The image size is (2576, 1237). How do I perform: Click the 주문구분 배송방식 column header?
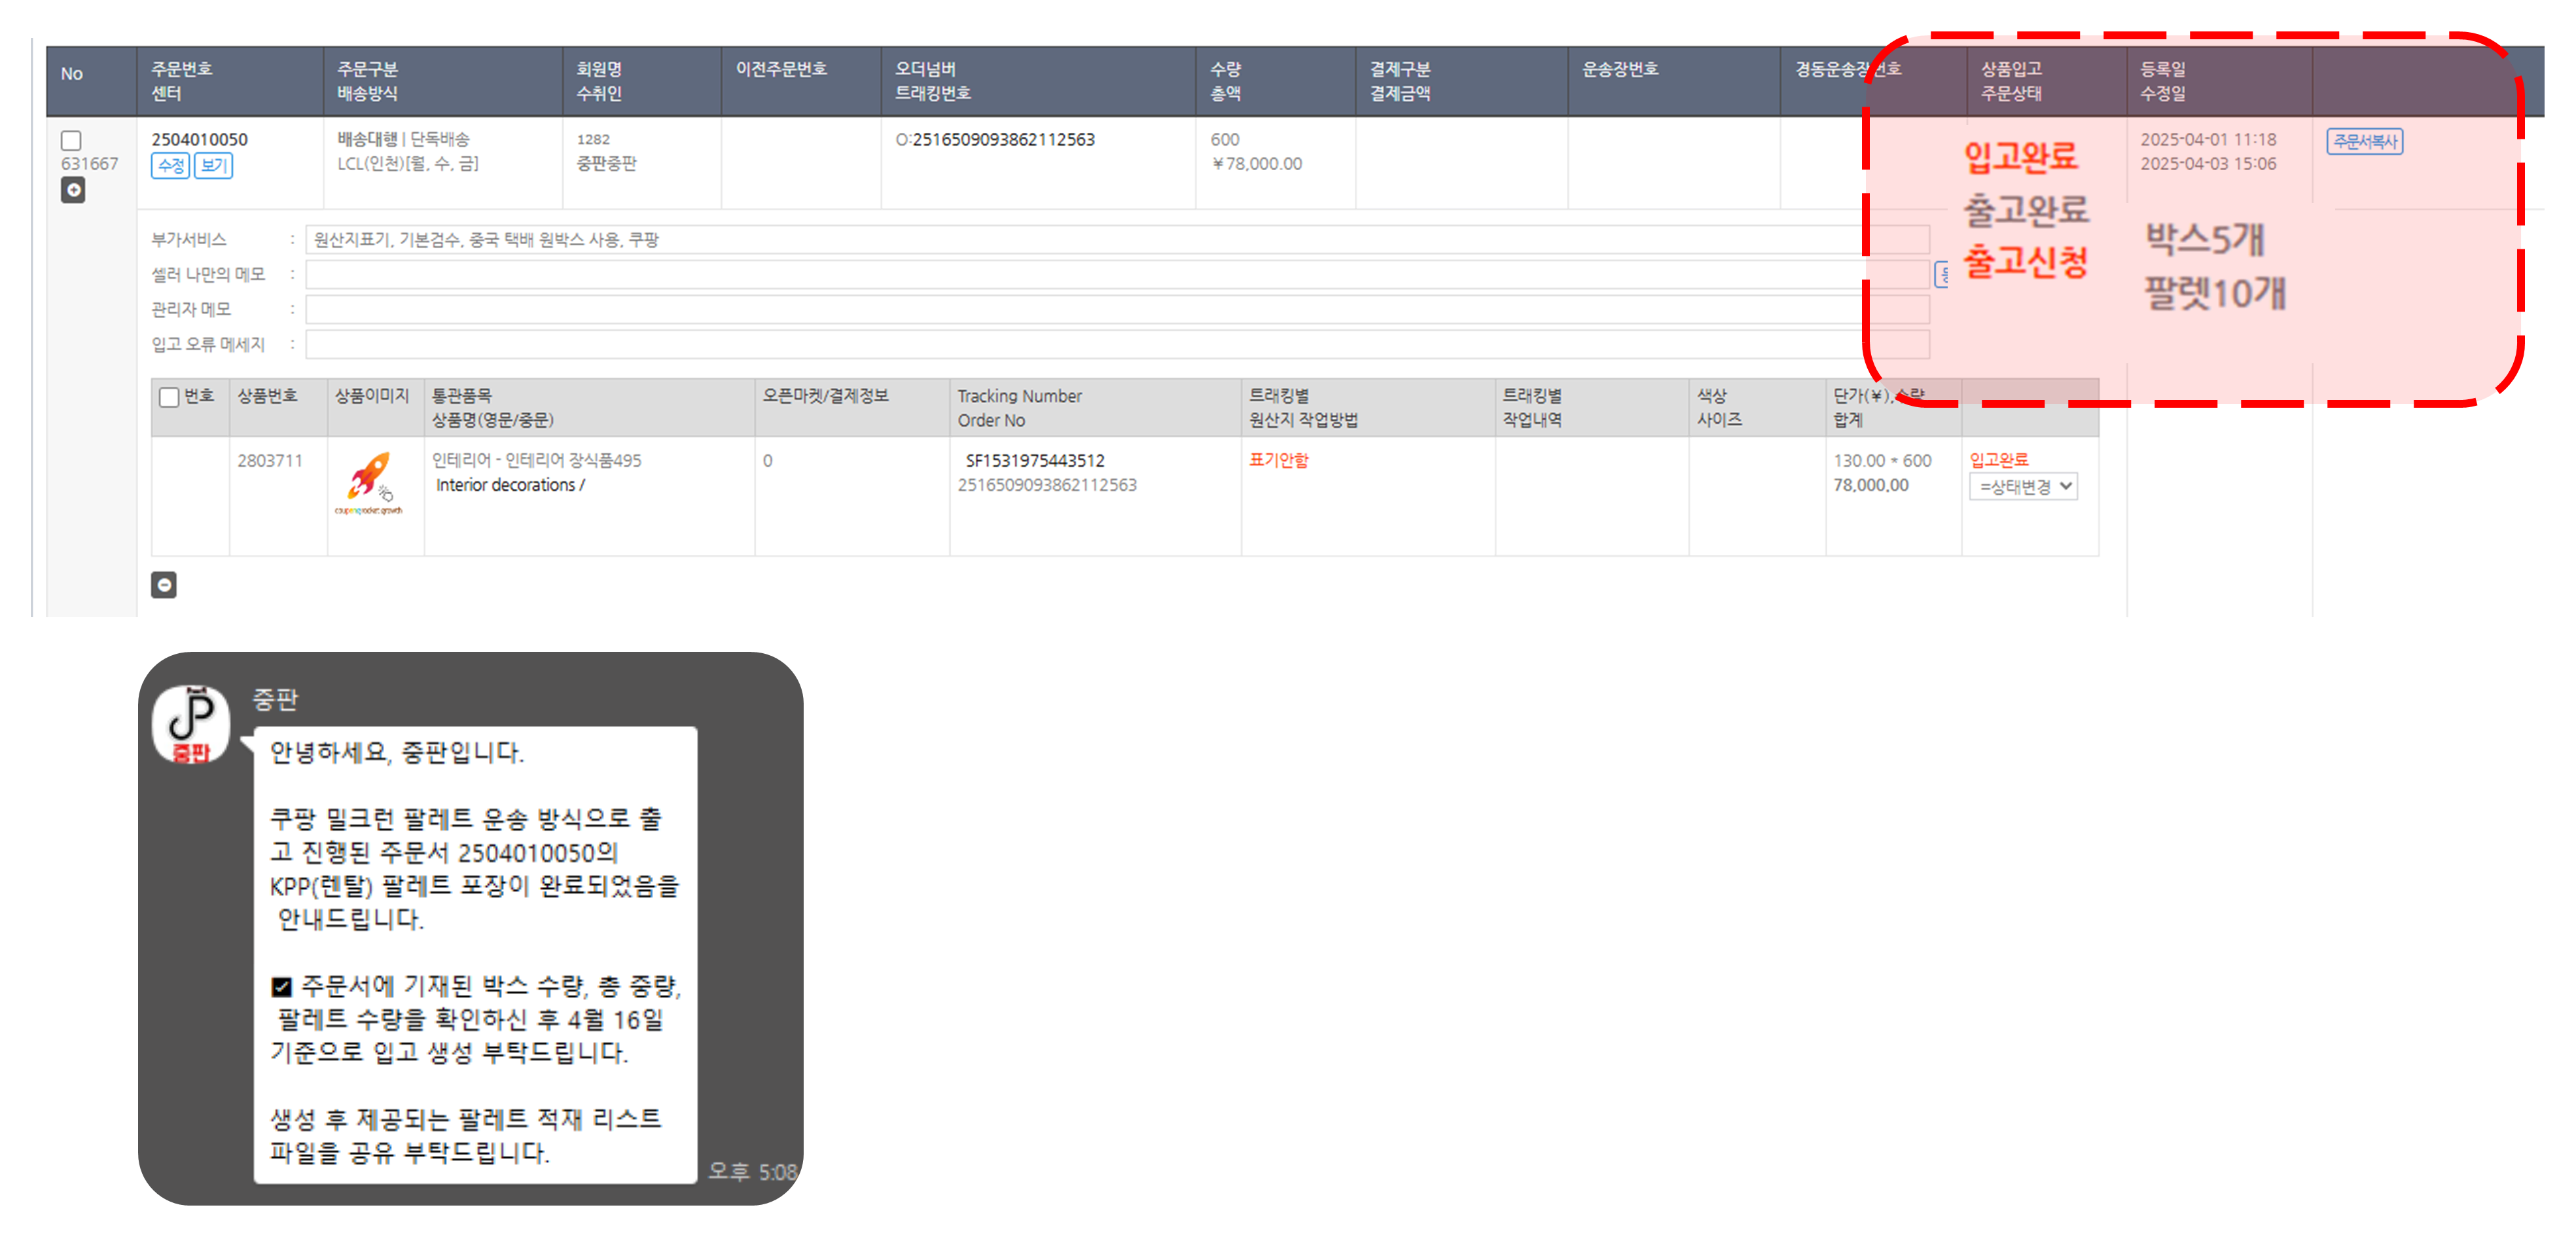coord(443,81)
